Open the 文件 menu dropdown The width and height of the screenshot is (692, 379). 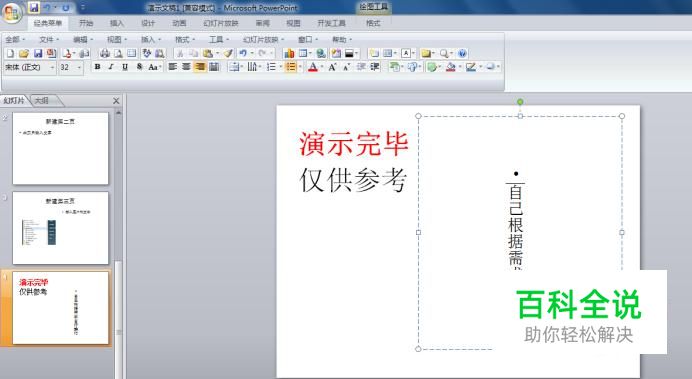click(x=49, y=40)
